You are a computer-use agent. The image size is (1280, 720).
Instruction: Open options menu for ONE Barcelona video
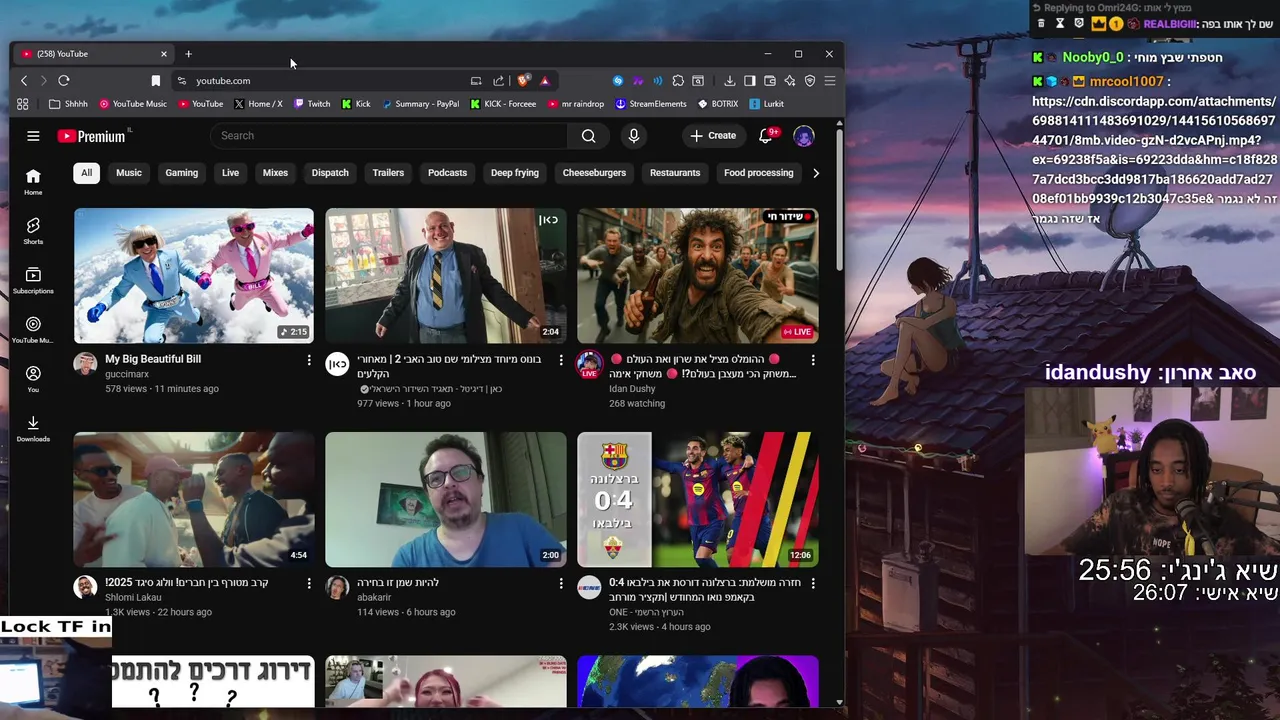pos(812,583)
